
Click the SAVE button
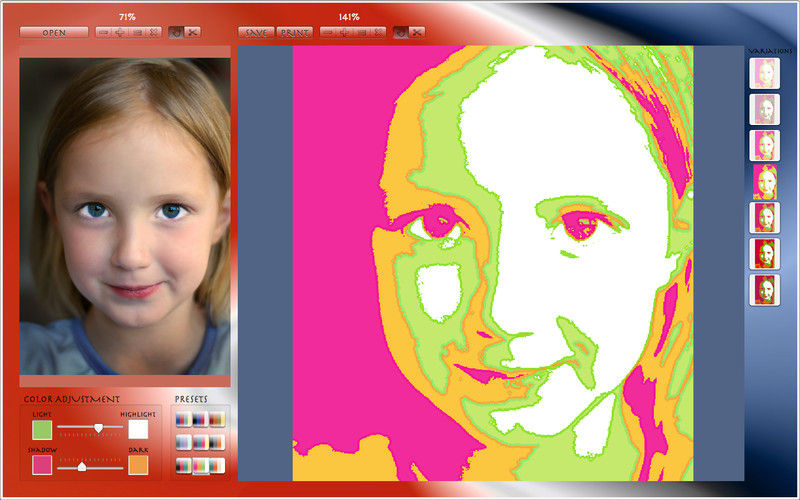point(256,32)
